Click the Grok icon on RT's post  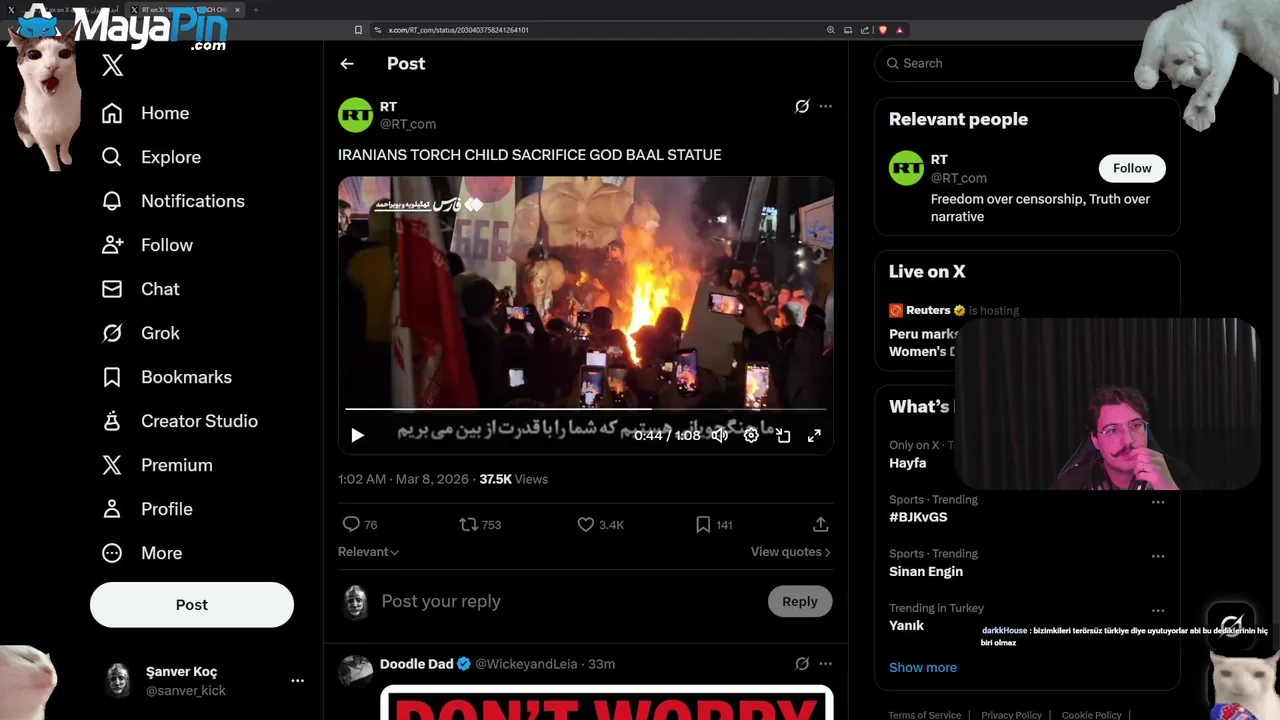coord(802,106)
